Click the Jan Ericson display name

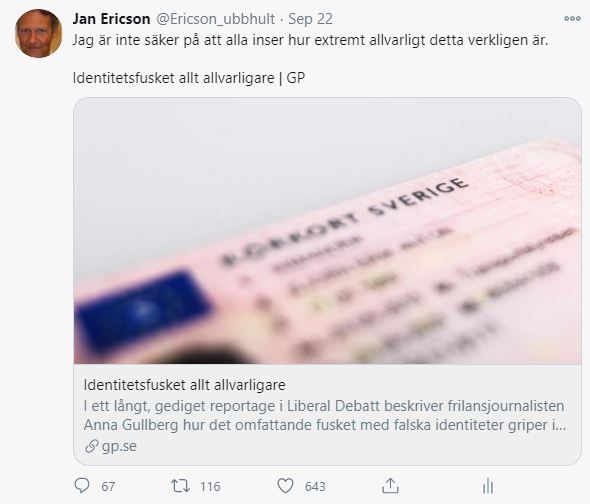click(x=111, y=19)
